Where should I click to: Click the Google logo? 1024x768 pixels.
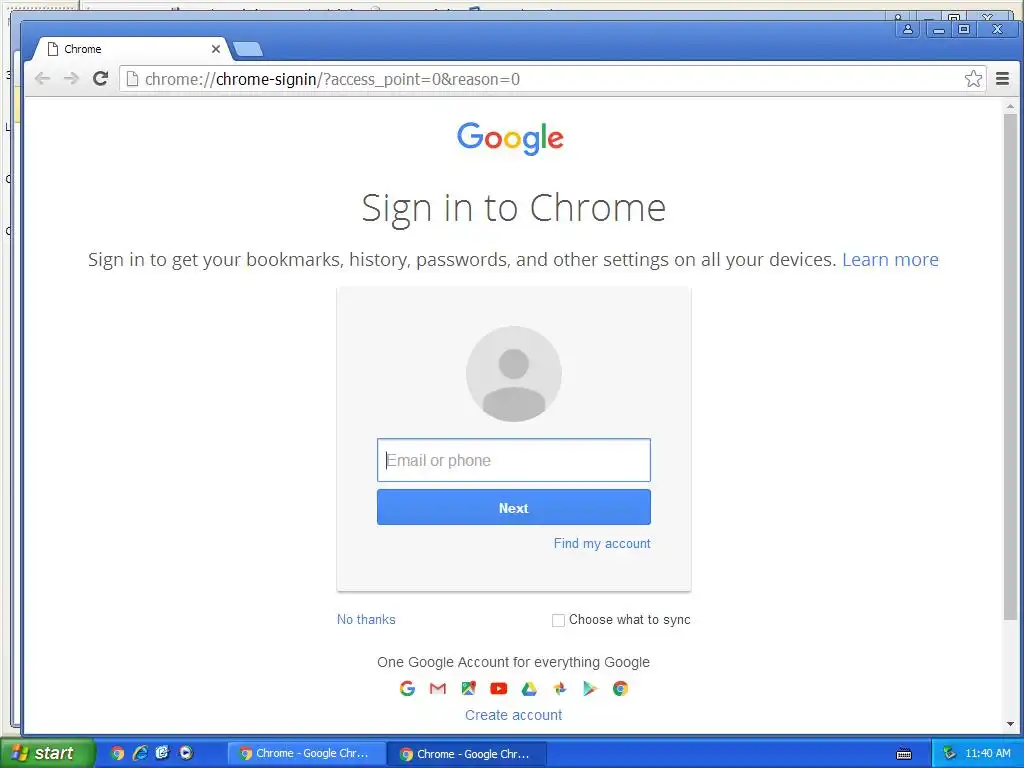coord(510,138)
